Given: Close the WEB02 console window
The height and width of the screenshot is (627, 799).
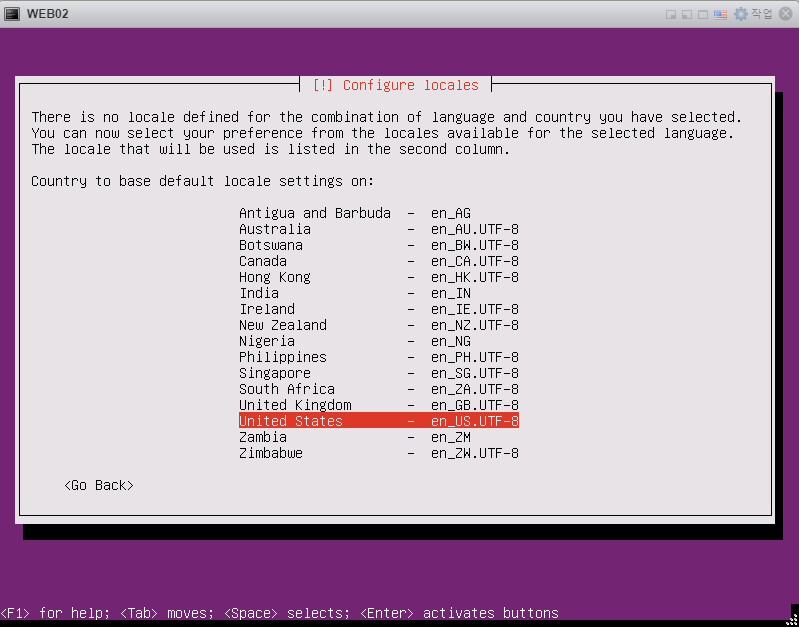Looking at the screenshot, I should (786, 14).
